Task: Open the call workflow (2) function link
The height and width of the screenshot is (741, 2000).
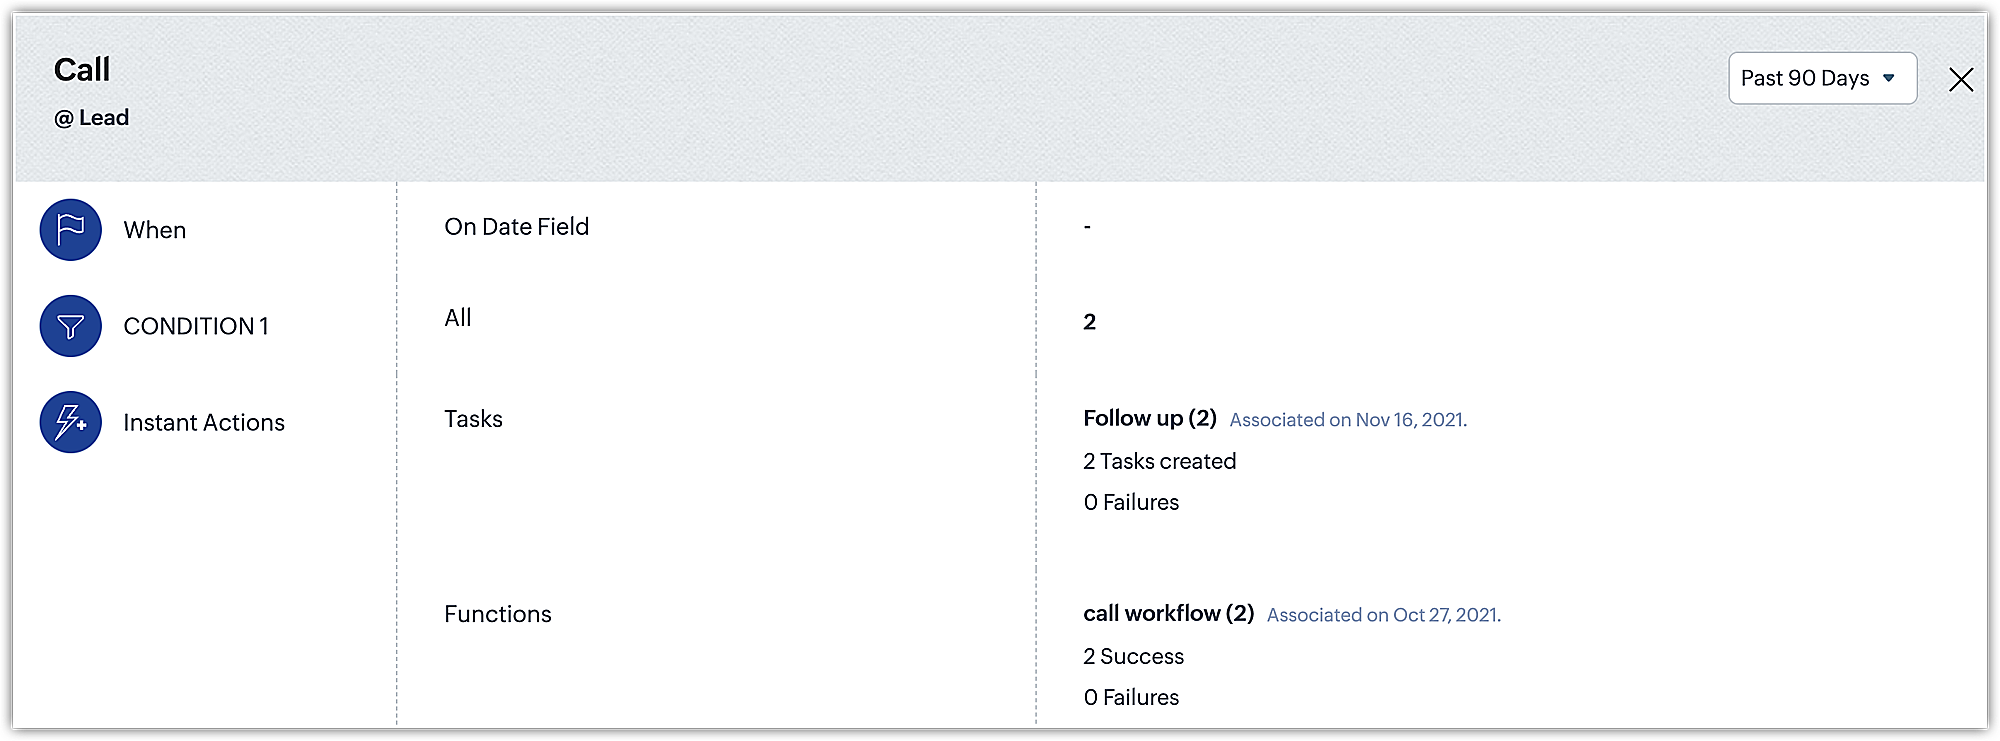Action: 1168,613
